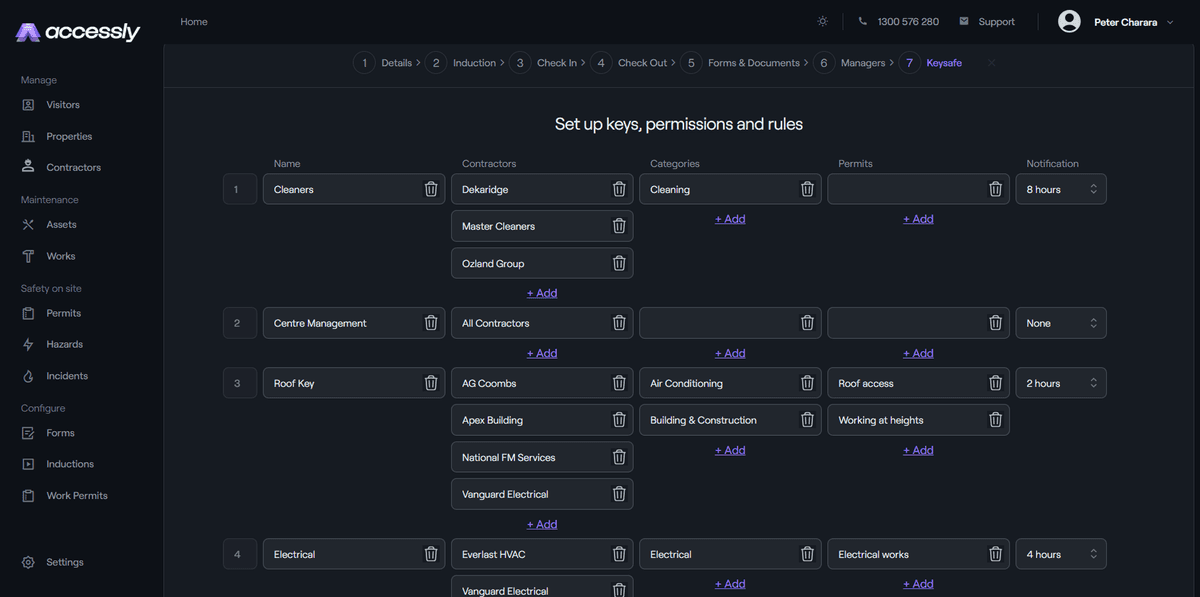Go to step 3 Check In
Viewport: 1200px width, 597px height.
pos(546,63)
